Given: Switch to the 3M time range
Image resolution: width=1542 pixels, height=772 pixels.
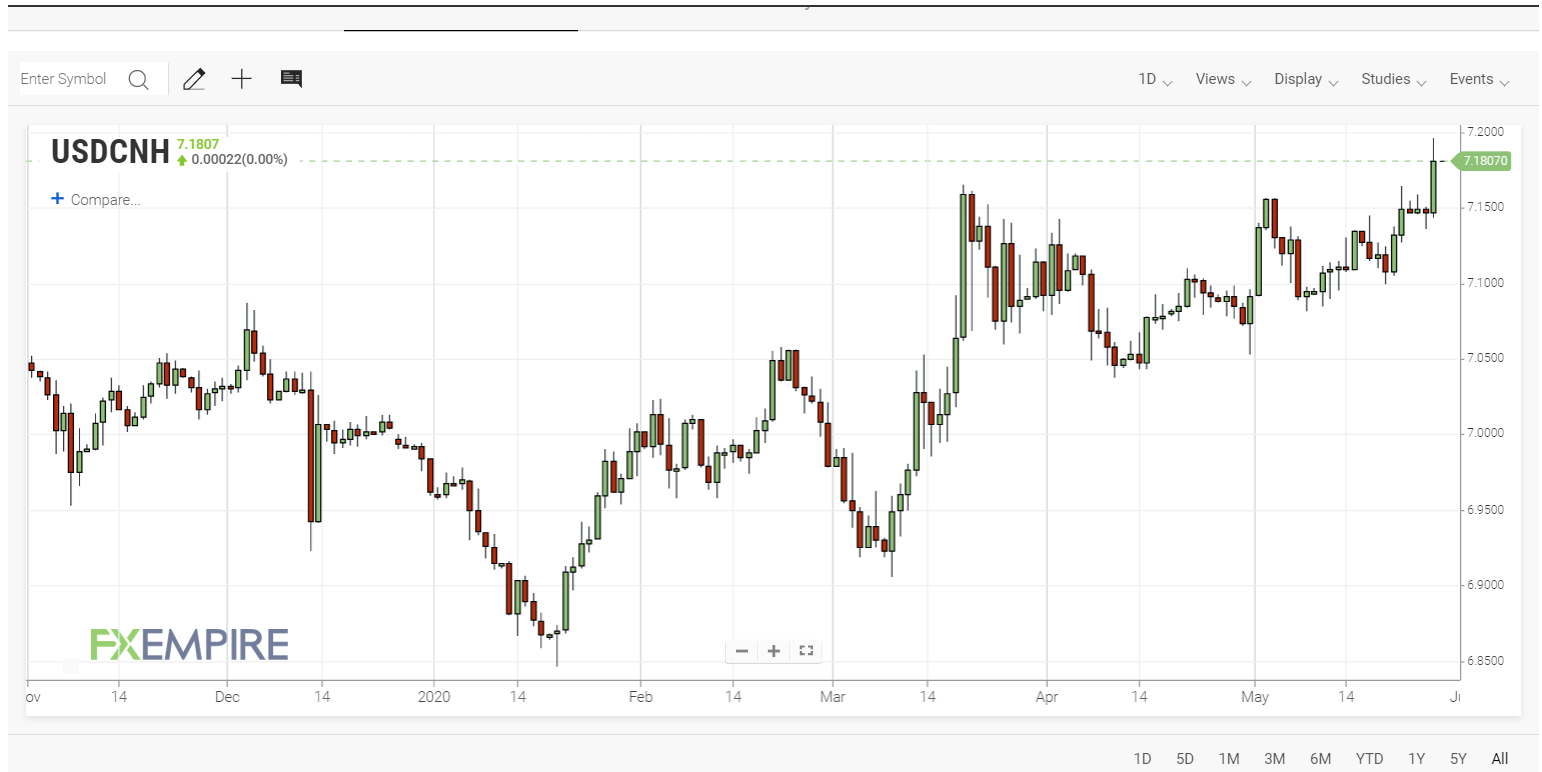Looking at the screenshot, I should pyautogui.click(x=1274, y=758).
